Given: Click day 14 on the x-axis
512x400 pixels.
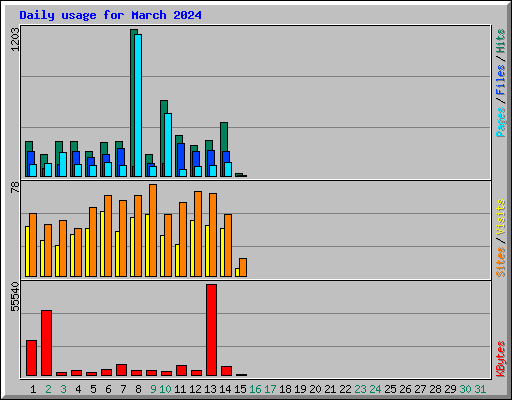Looking at the screenshot, I should pos(225,389).
